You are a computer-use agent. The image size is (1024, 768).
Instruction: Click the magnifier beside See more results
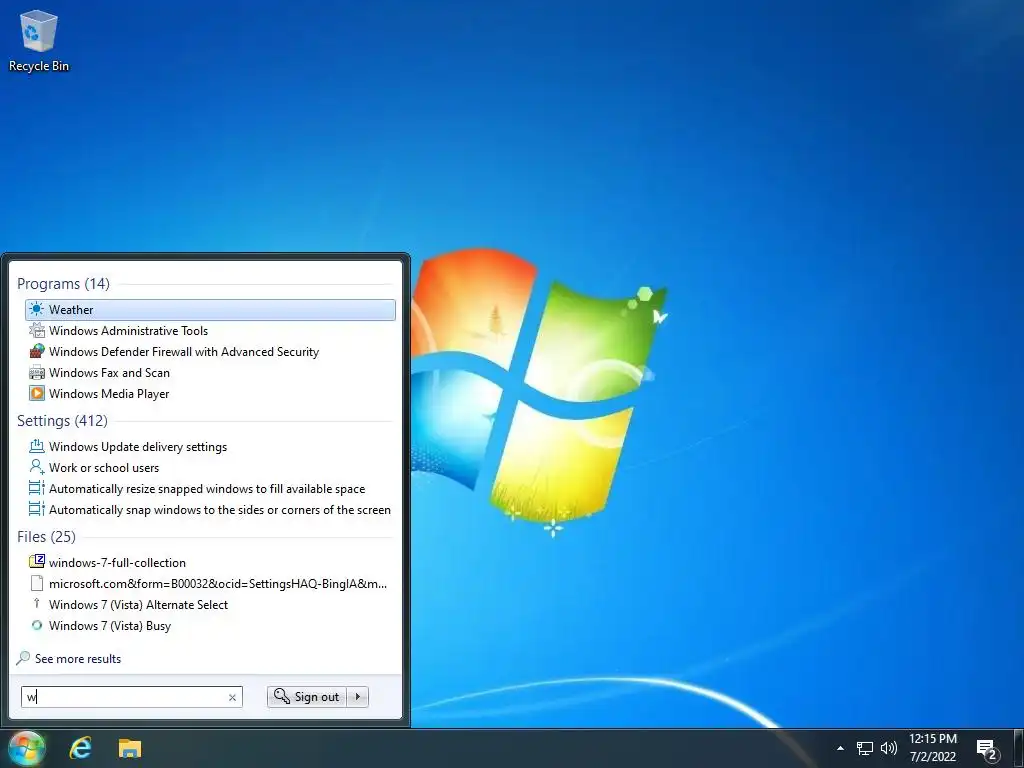23,658
